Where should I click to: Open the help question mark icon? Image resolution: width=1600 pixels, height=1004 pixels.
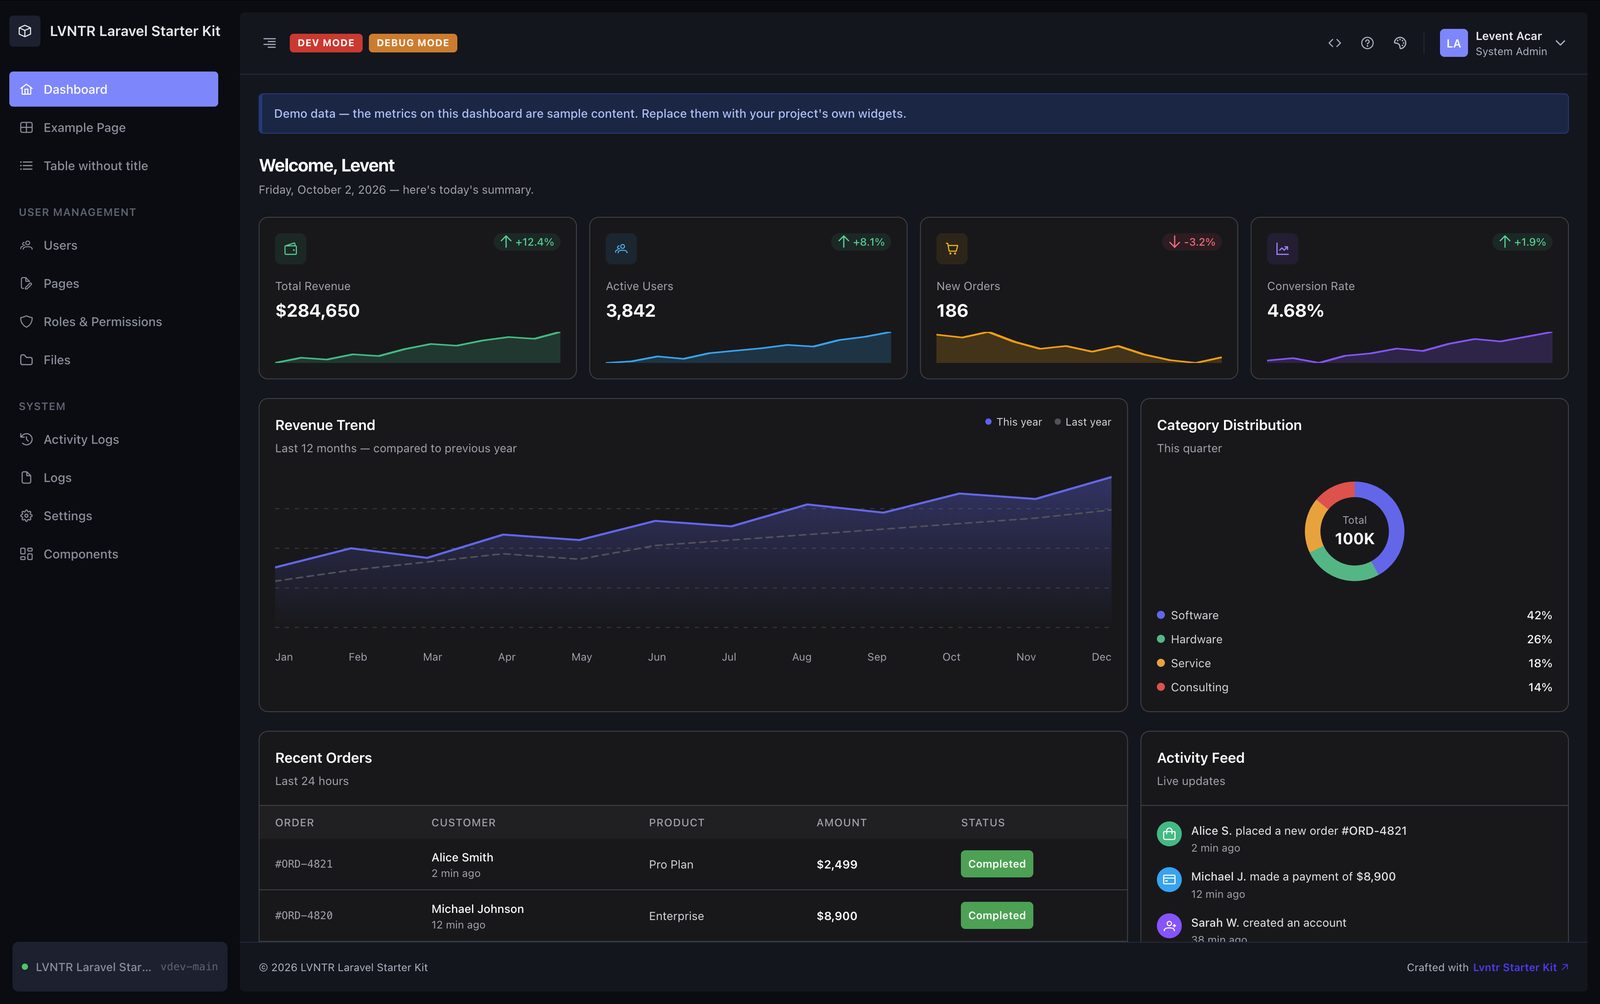tap(1367, 43)
